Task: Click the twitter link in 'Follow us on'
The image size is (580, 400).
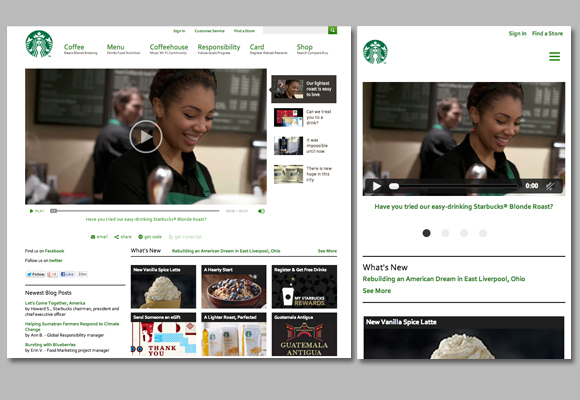Action: coord(56,260)
